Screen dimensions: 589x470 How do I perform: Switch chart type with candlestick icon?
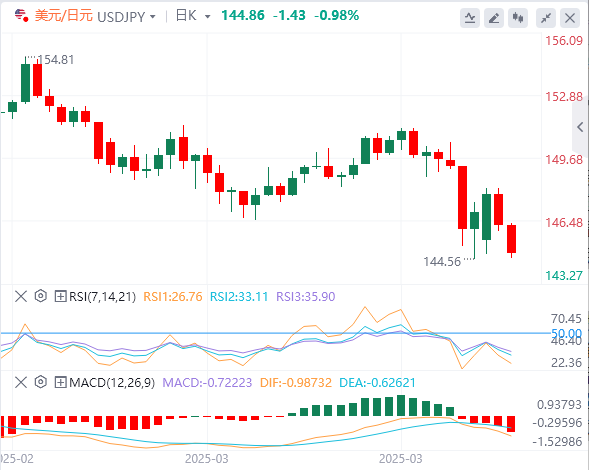(x=518, y=18)
